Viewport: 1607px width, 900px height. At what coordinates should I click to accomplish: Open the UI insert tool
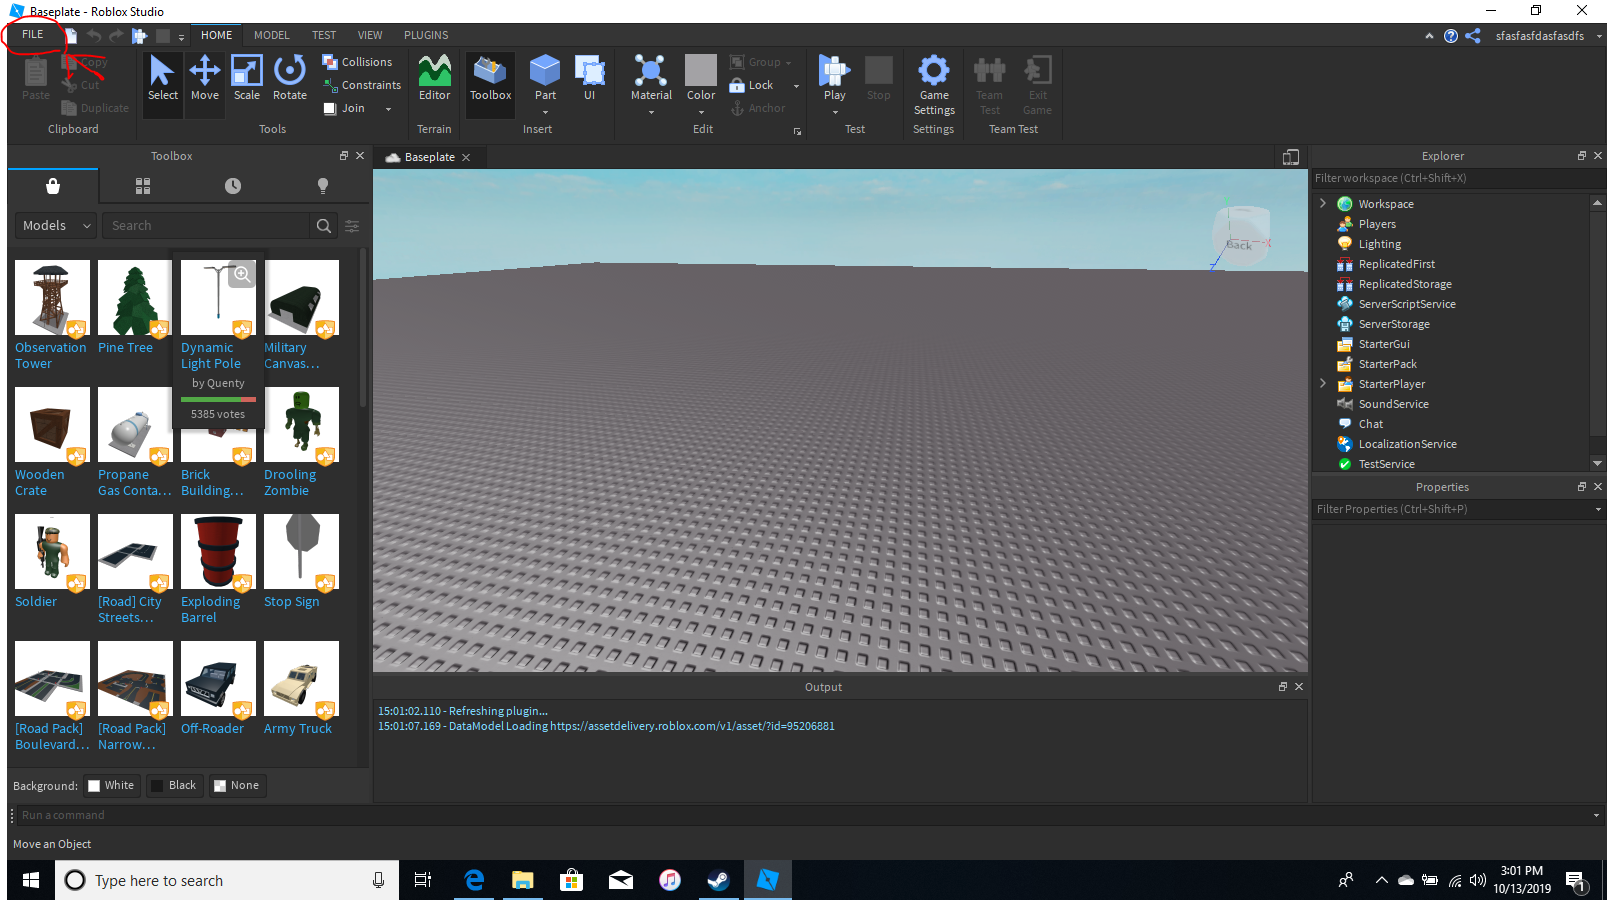589,78
